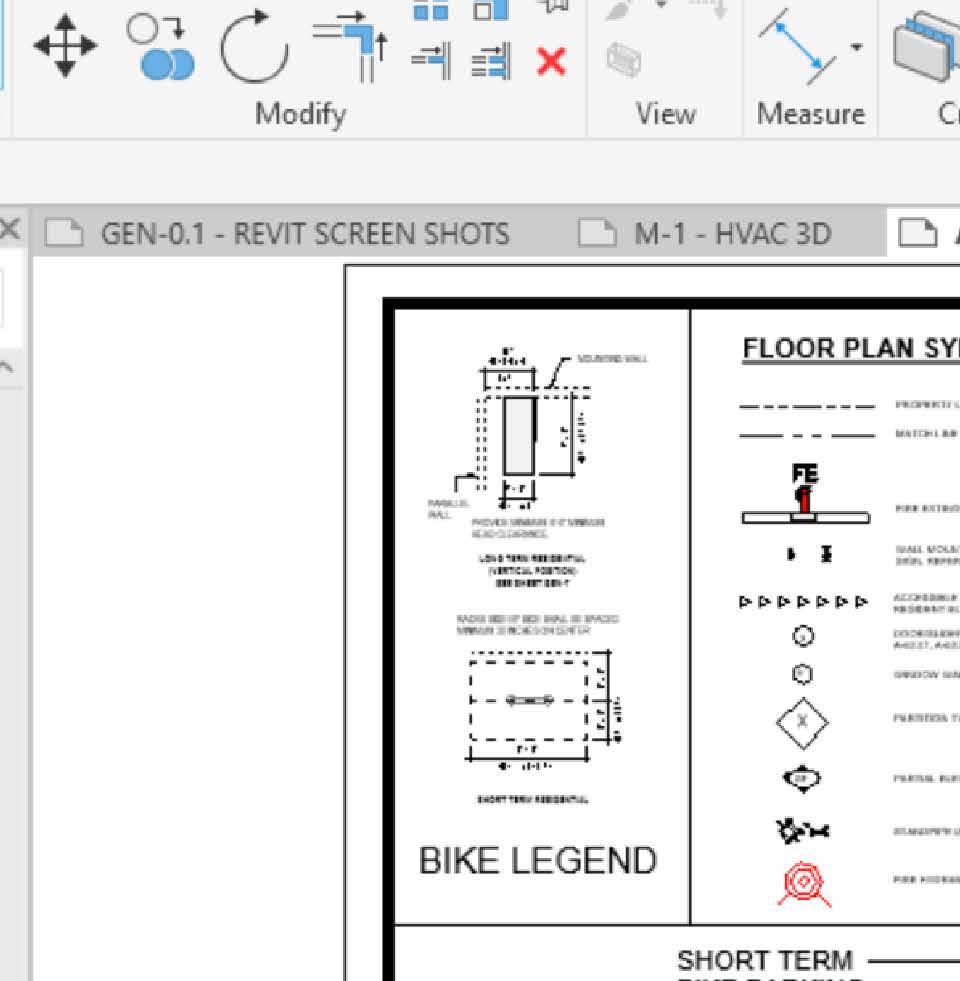The width and height of the screenshot is (960, 981).
Task: Click the short term residential bike rack diagram
Action: pyautogui.click(x=542, y=709)
